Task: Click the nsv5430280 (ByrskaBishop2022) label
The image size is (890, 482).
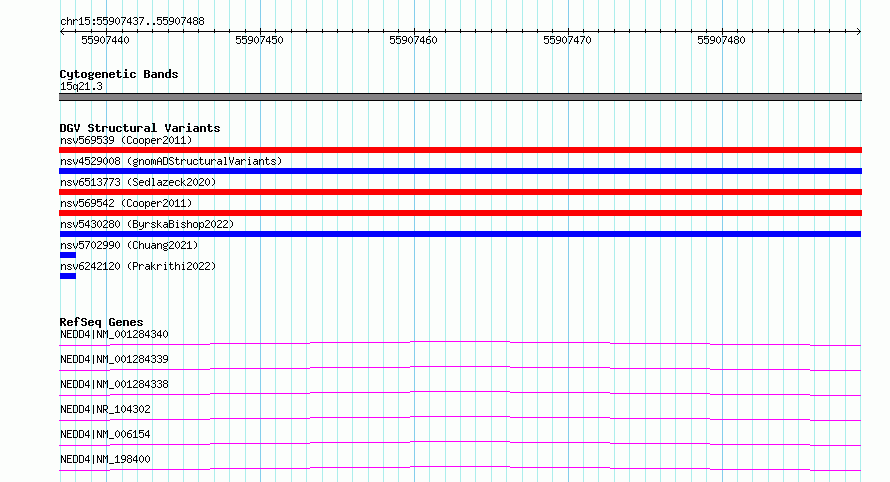Action: [147, 224]
